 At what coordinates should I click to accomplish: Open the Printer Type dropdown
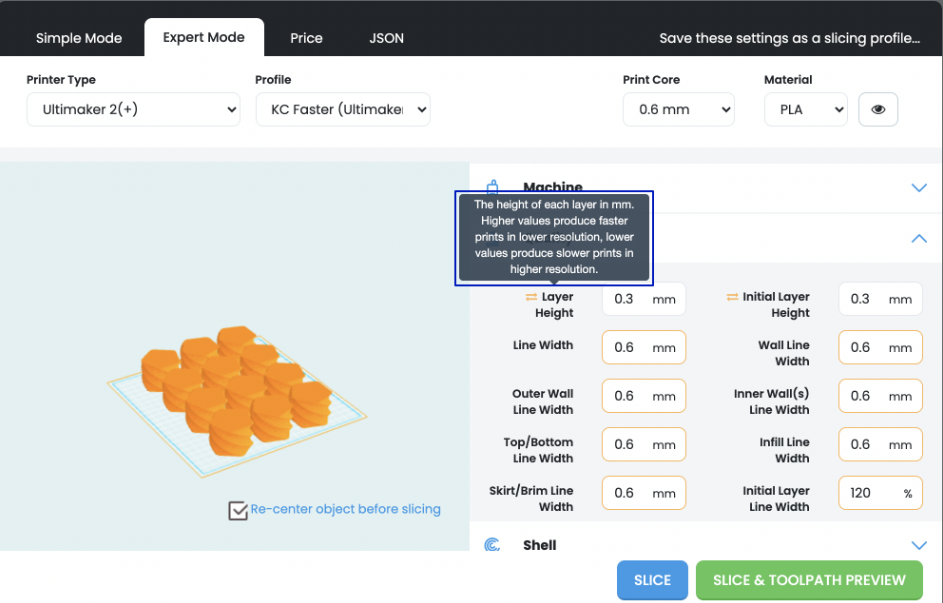tap(133, 110)
